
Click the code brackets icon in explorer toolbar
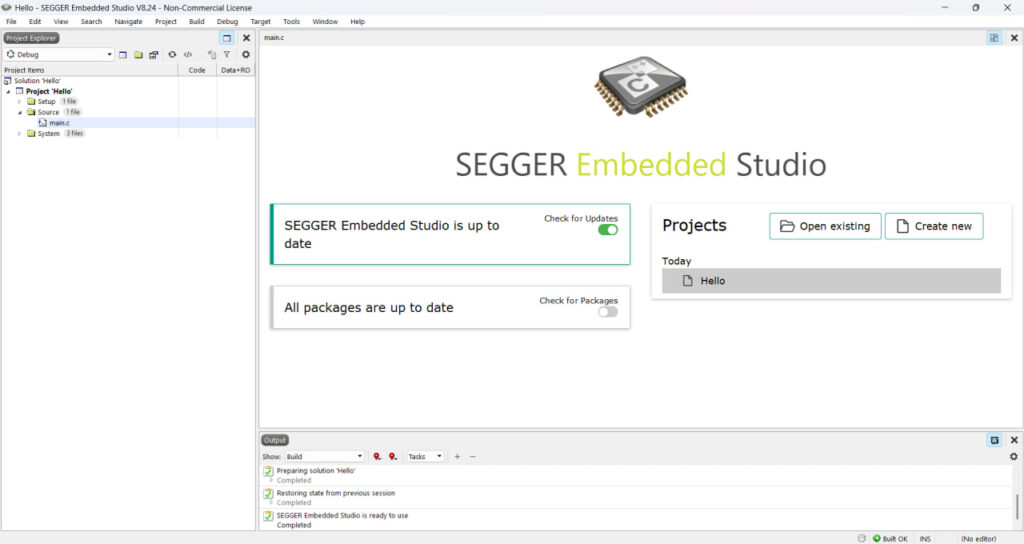point(188,55)
